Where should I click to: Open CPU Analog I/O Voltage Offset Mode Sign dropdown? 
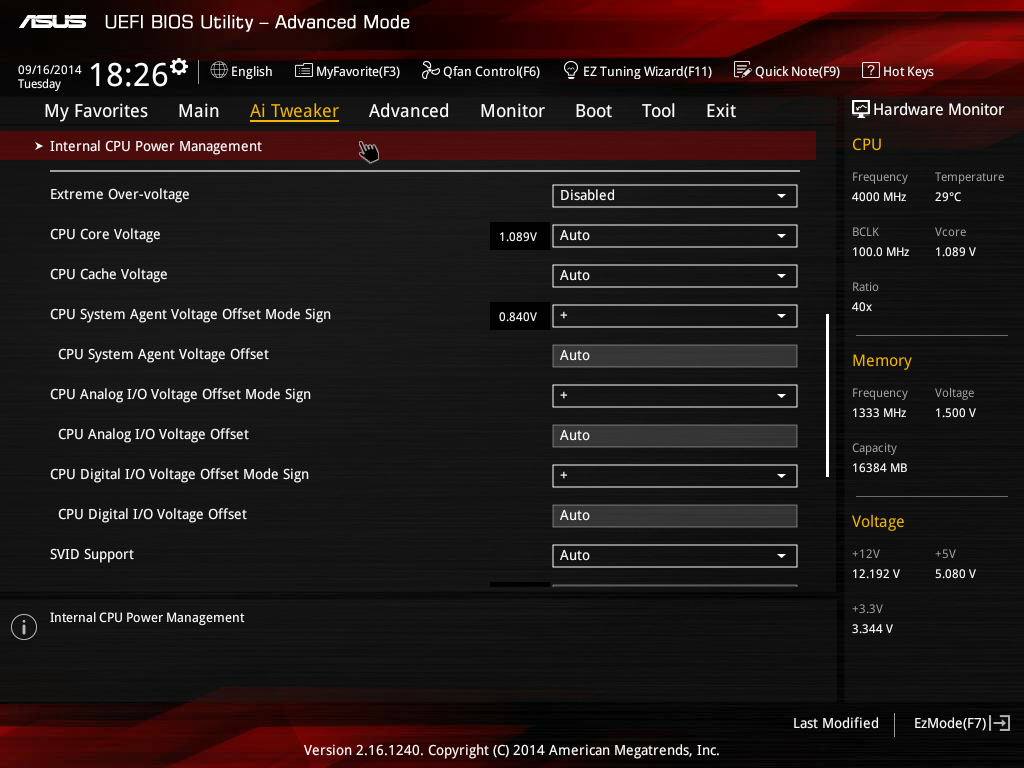(675, 396)
